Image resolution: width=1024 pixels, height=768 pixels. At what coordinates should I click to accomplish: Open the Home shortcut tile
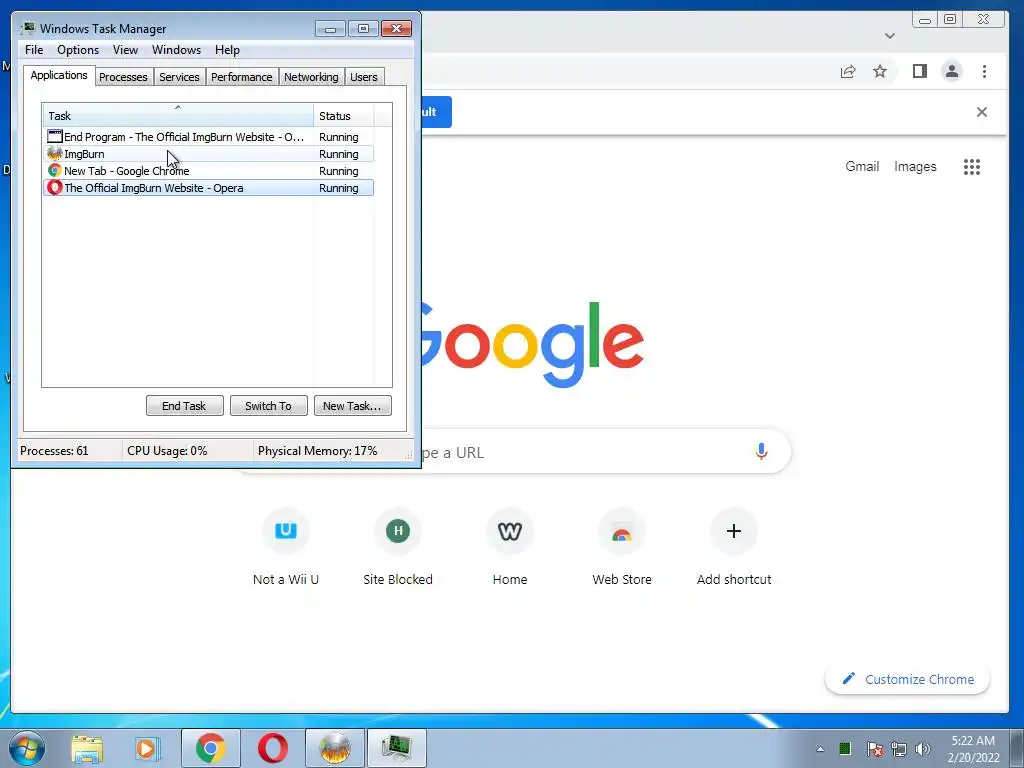(x=510, y=549)
